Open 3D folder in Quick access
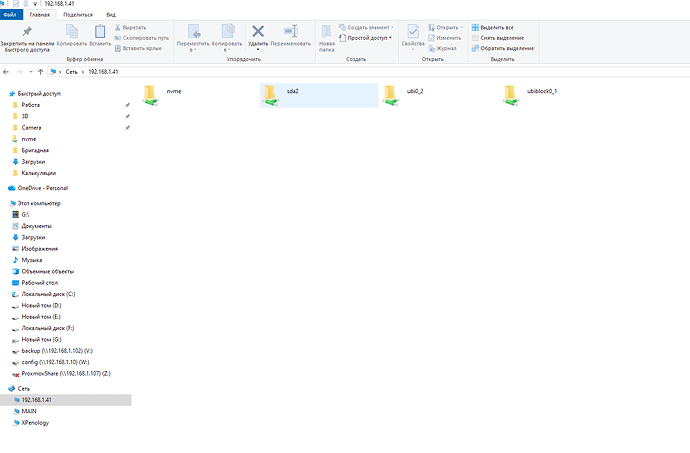The width and height of the screenshot is (690, 453). pyautogui.click(x=25, y=117)
